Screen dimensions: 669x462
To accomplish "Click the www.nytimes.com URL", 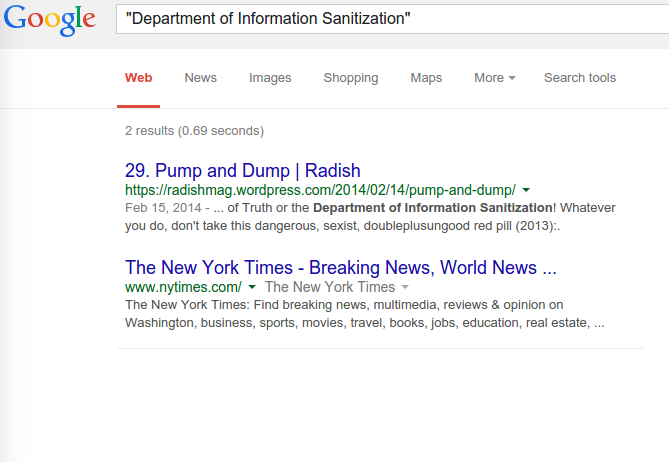I will (183, 287).
